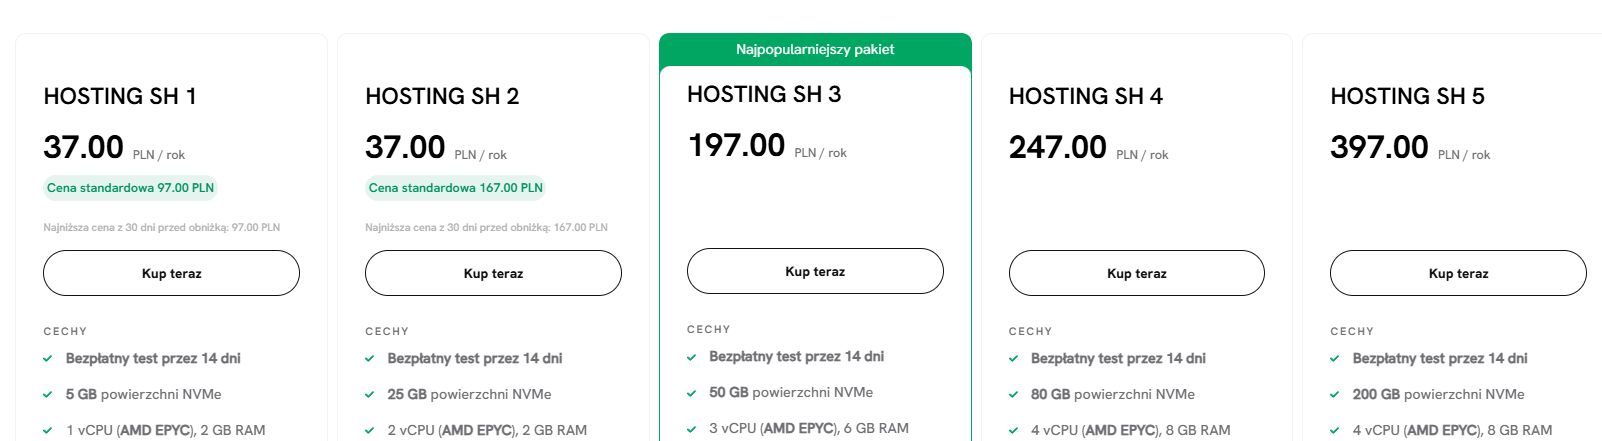Click Kup teraz button for Hosting SH 1
Screen dimensions: 1602x441
click(171, 273)
